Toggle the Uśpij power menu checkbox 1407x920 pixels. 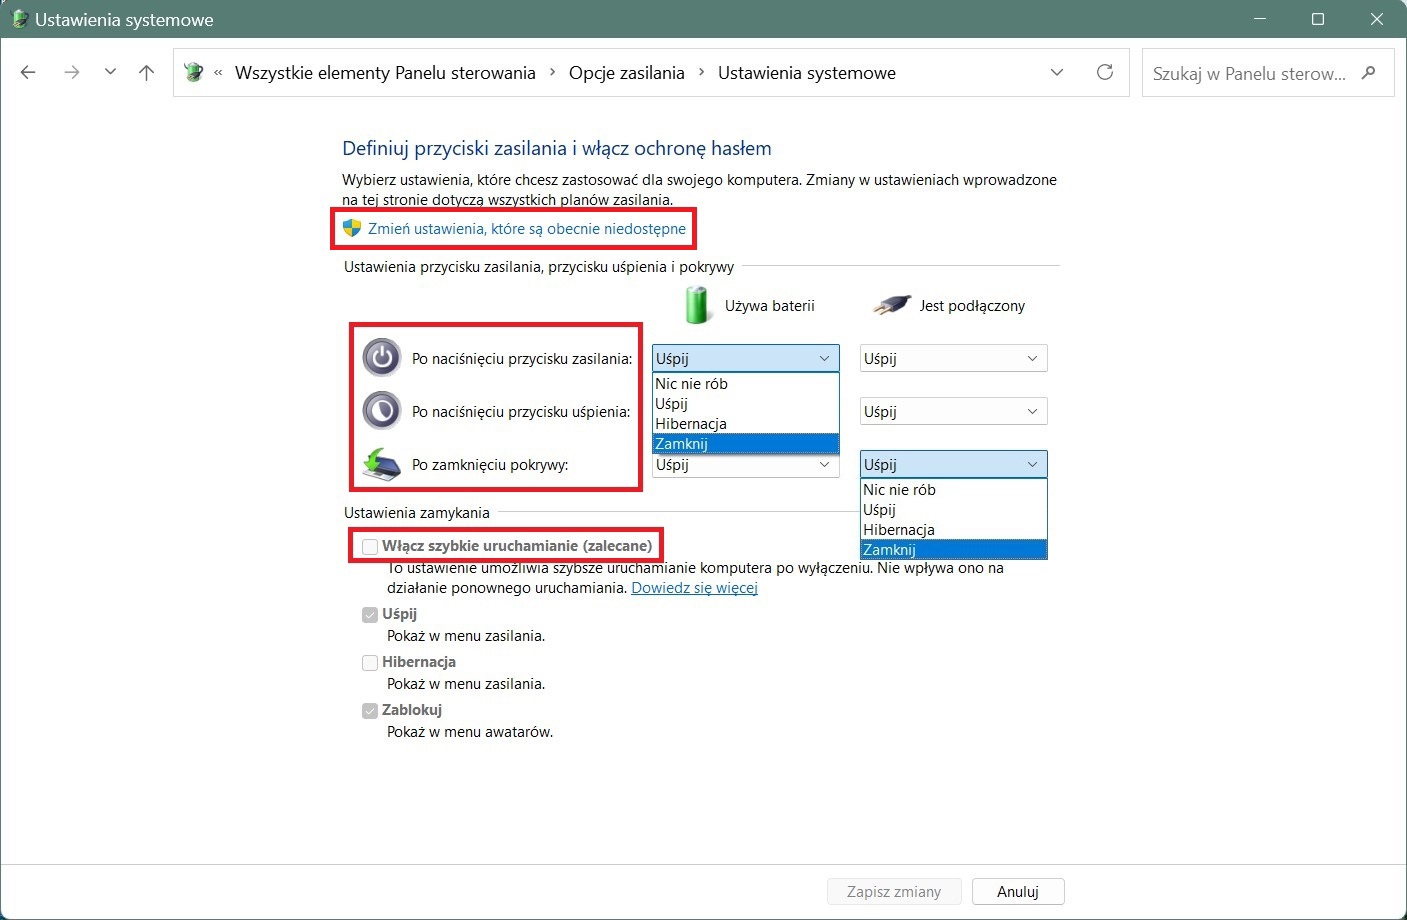(x=370, y=614)
